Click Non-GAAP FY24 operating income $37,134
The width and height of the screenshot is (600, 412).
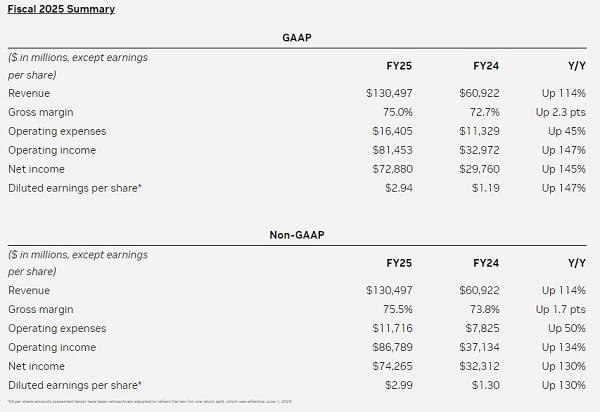pos(476,347)
